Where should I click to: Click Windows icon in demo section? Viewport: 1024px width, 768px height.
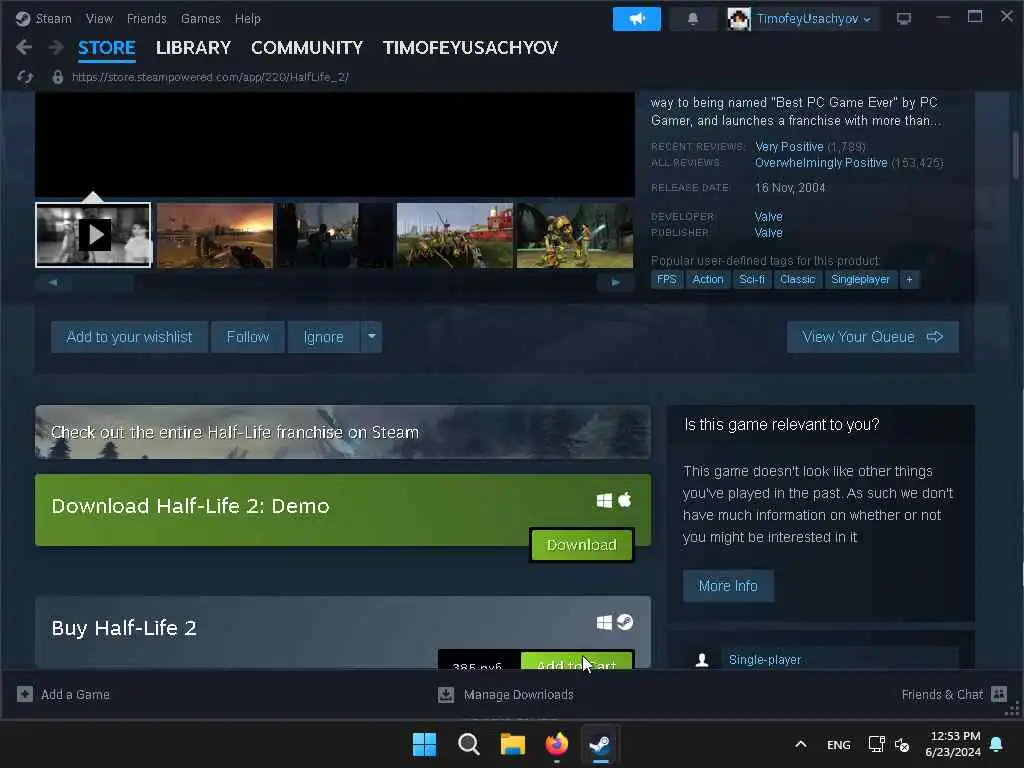604,501
